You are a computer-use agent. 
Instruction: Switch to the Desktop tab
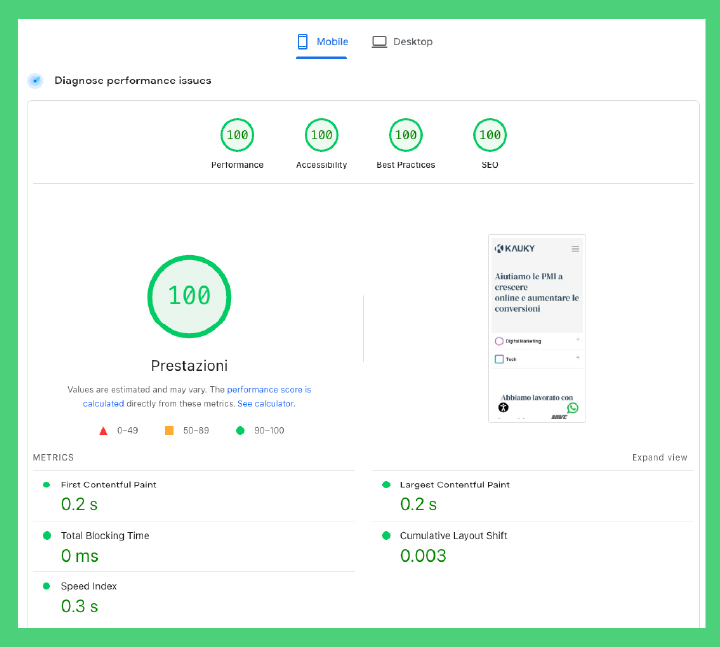click(402, 42)
